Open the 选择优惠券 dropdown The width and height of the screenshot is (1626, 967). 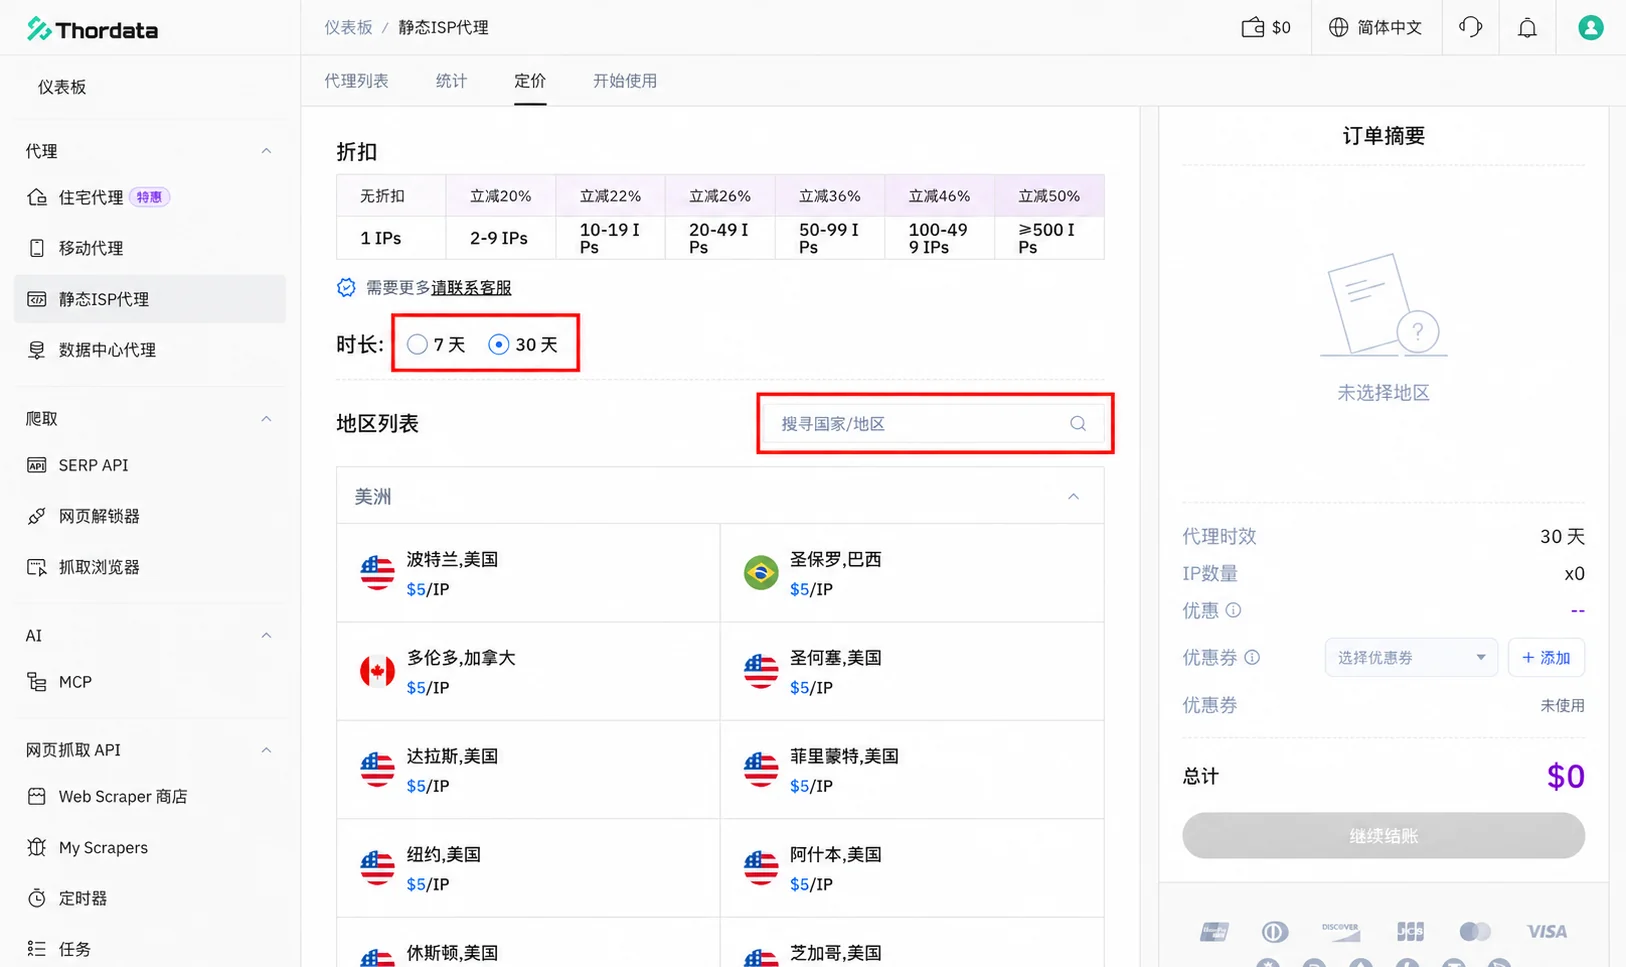tap(1411, 657)
